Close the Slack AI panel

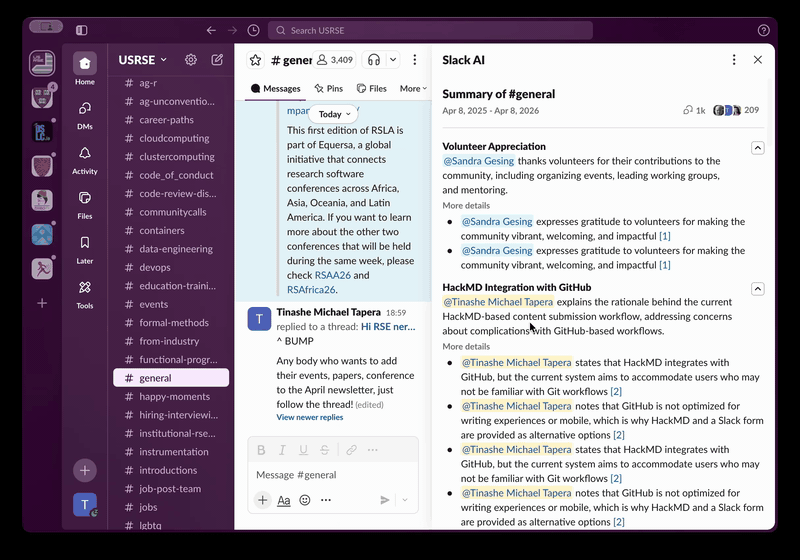(758, 60)
